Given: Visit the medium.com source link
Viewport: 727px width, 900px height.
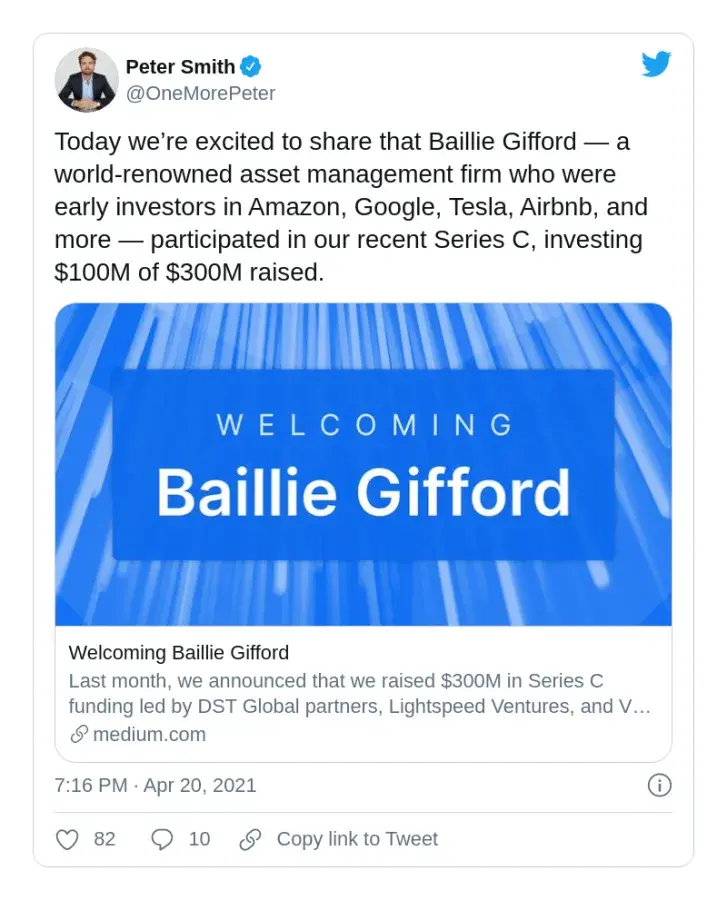Looking at the screenshot, I should point(150,734).
